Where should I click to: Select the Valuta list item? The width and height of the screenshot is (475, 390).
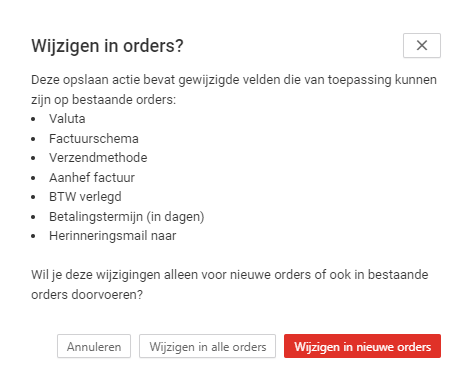tap(67, 119)
